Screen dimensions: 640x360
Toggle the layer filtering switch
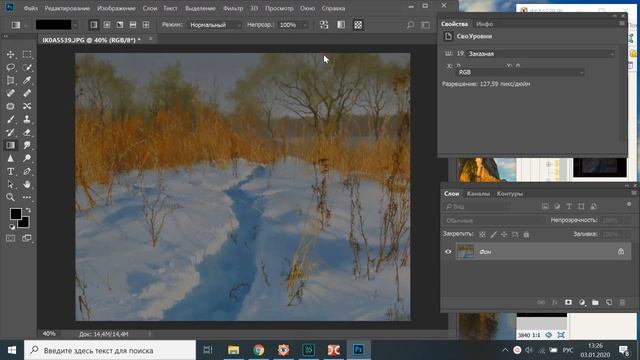tap(629, 204)
